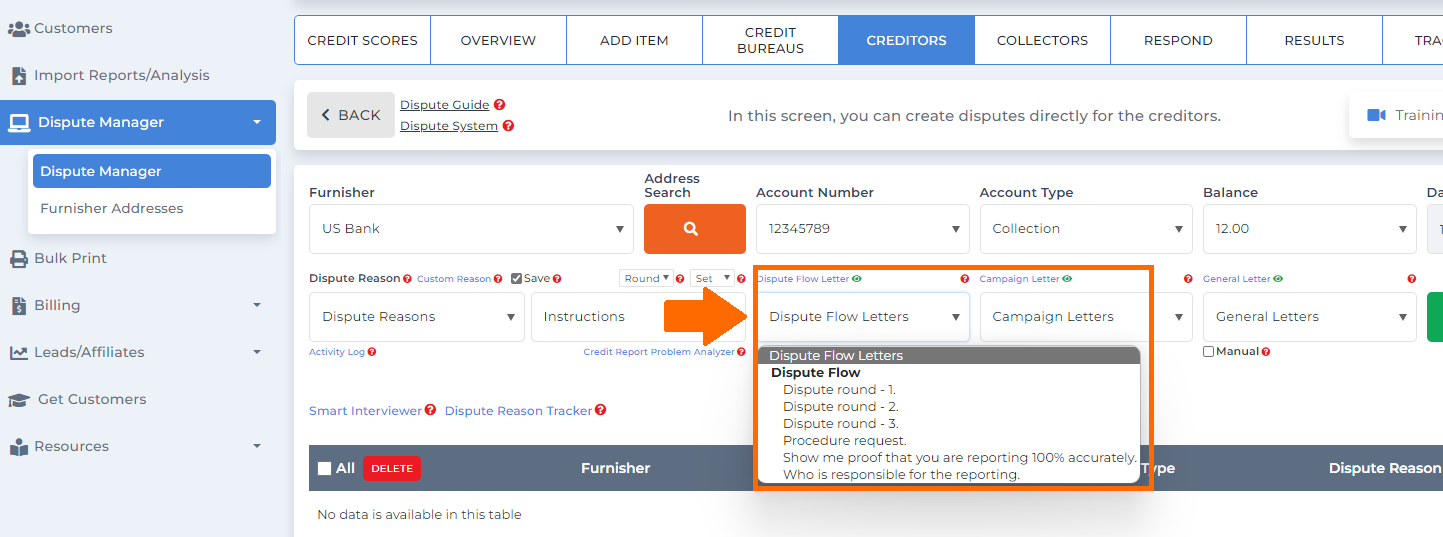Image resolution: width=1443 pixels, height=537 pixels.
Task: Click the Instructions input field
Action: (638, 317)
